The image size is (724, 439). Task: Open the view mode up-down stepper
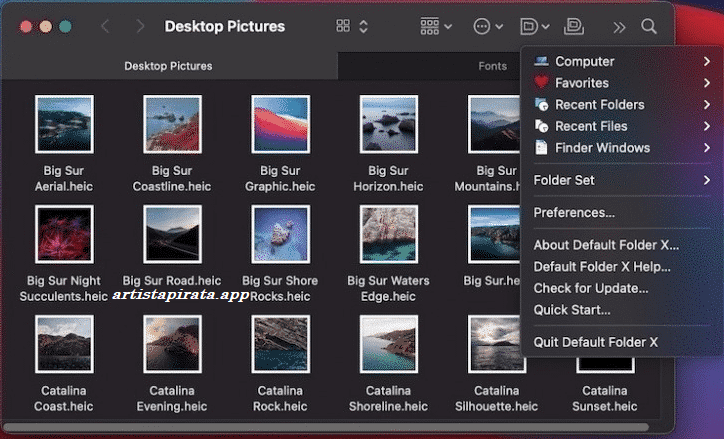pyautogui.click(x=364, y=26)
